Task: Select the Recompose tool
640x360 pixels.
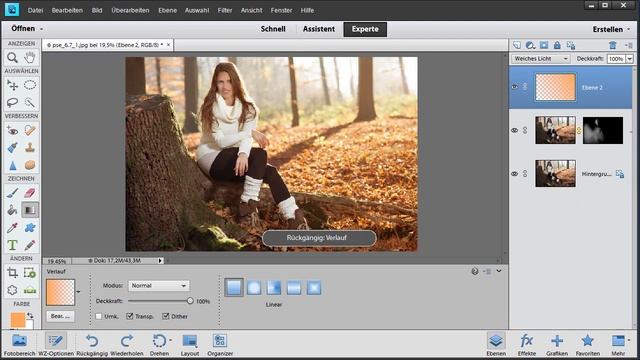Action: click(x=30, y=273)
